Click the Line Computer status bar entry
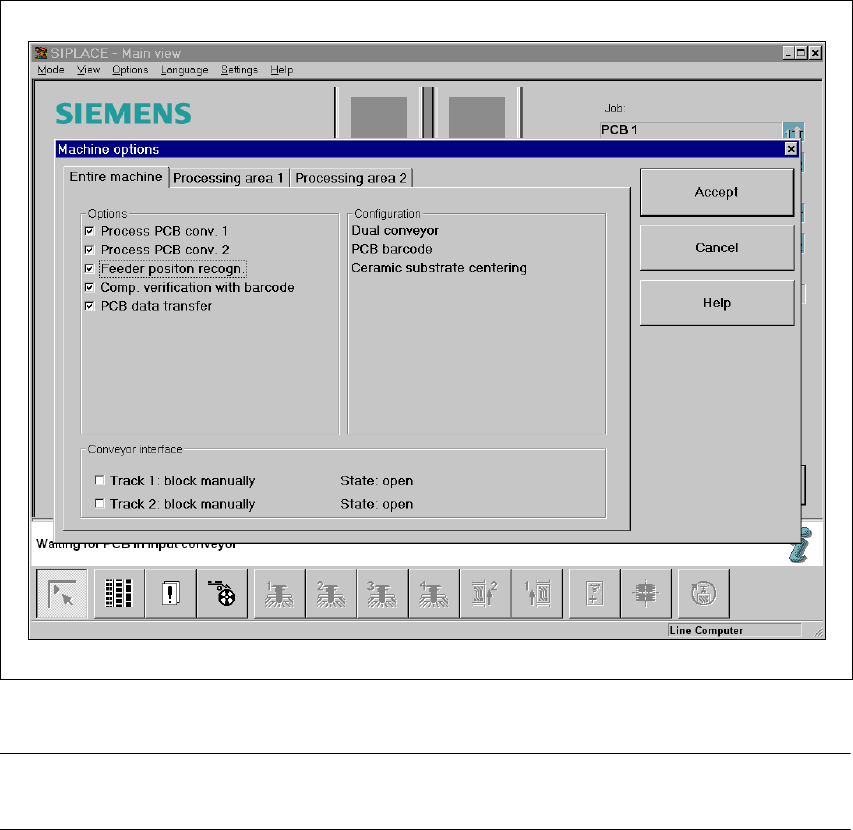Screen dimensions: 853x830 734,630
